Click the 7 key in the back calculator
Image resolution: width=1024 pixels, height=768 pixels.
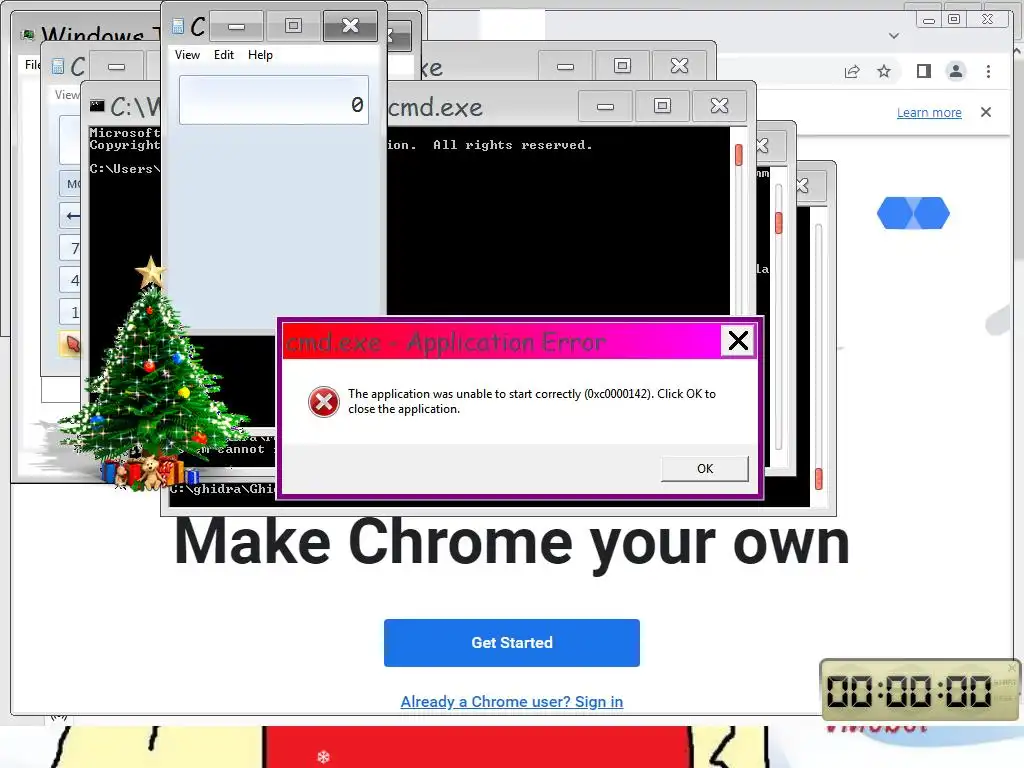tap(72, 248)
